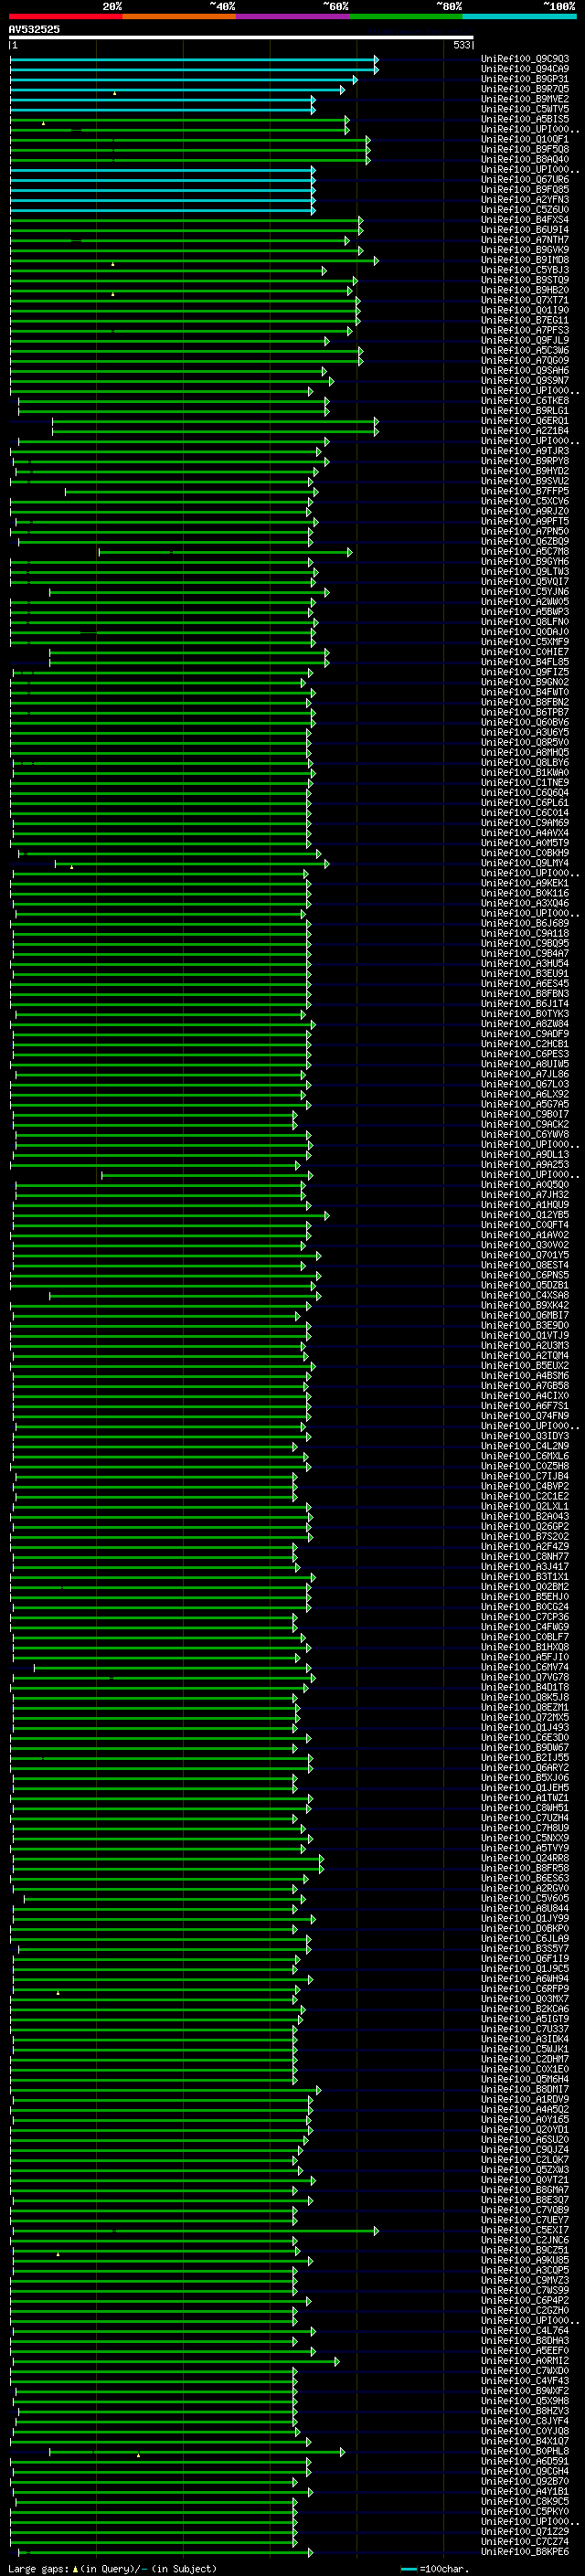The width and height of the screenshot is (585, 2576).
Task: Select UniRef100_B9STQ9 entry
Action: coord(525,280)
